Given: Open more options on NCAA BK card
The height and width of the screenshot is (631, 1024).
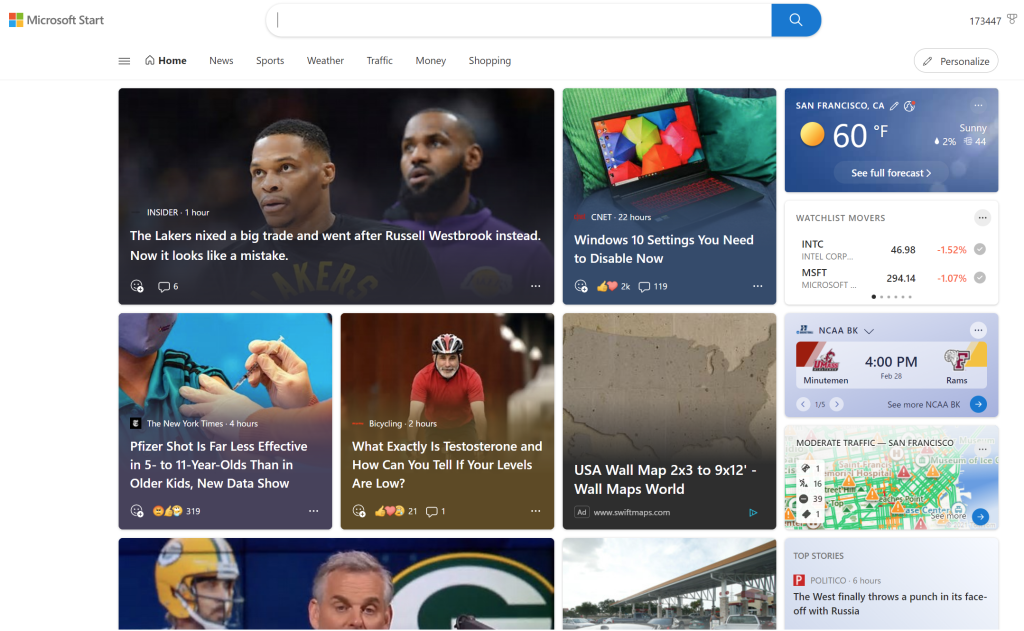Looking at the screenshot, I should (978, 330).
